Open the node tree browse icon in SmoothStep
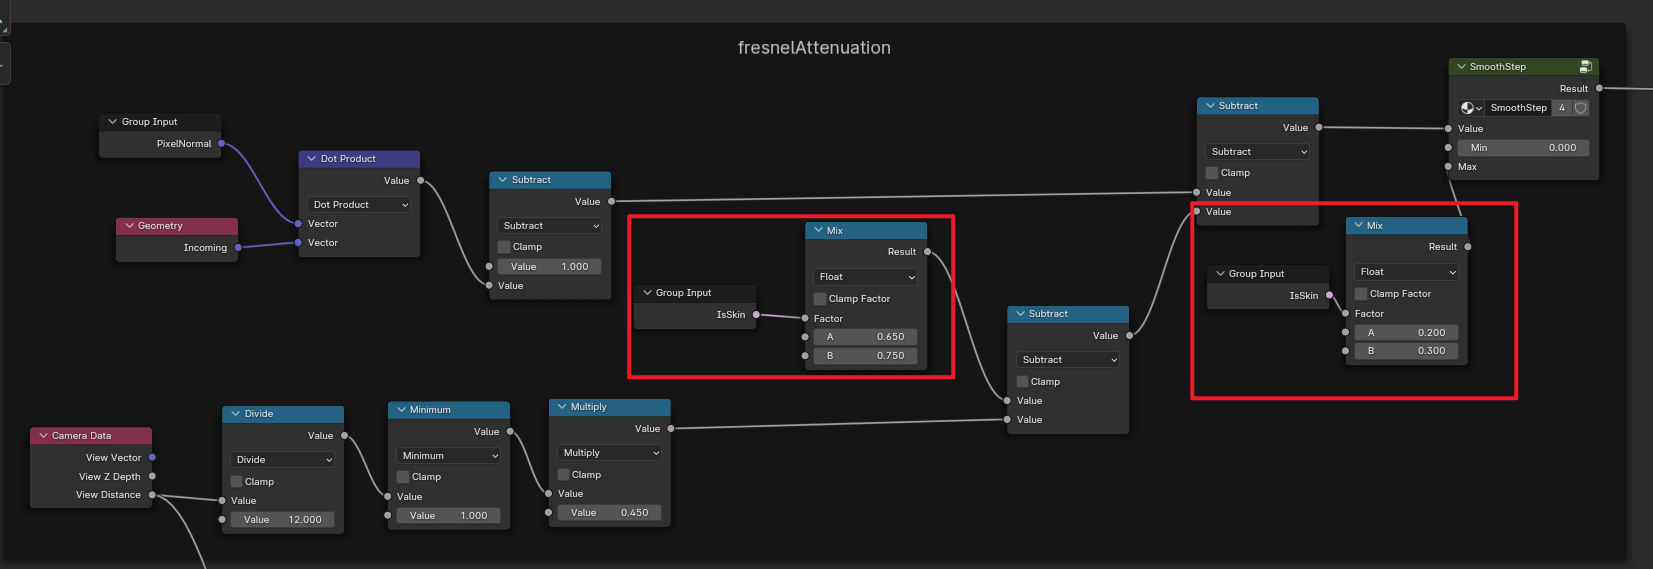1653x569 pixels. (1470, 108)
